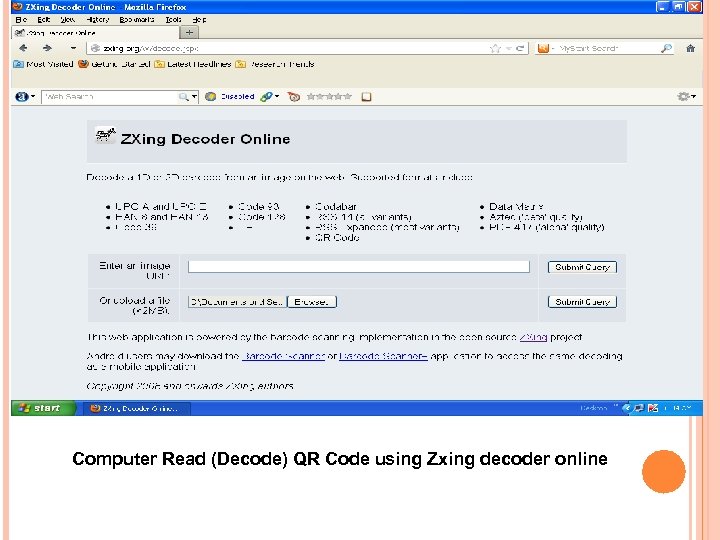Screen dimensions: 720x540
Task: Click the network system tray icon
Action: (639, 408)
